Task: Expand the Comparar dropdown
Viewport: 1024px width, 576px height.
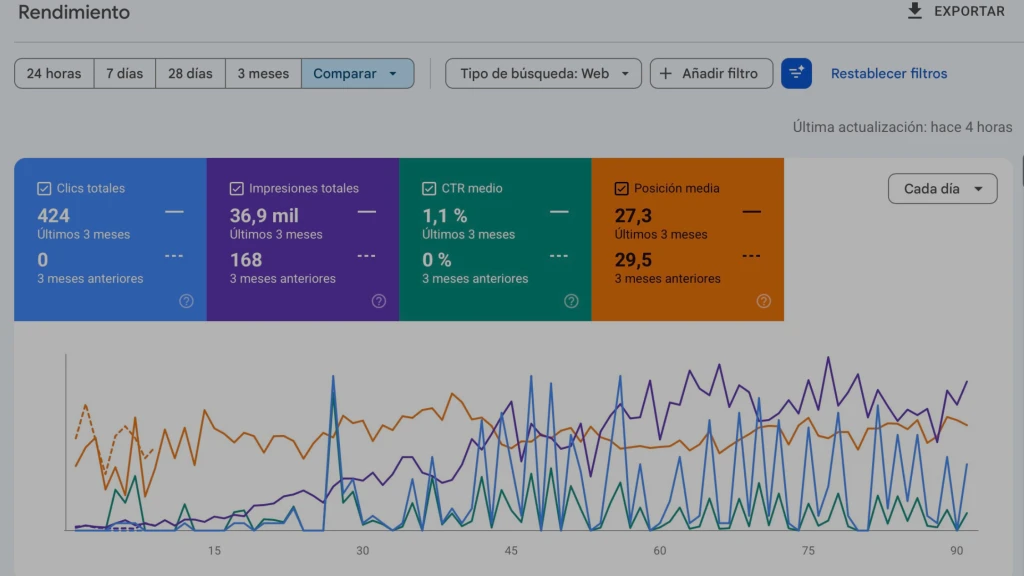Action: (358, 74)
